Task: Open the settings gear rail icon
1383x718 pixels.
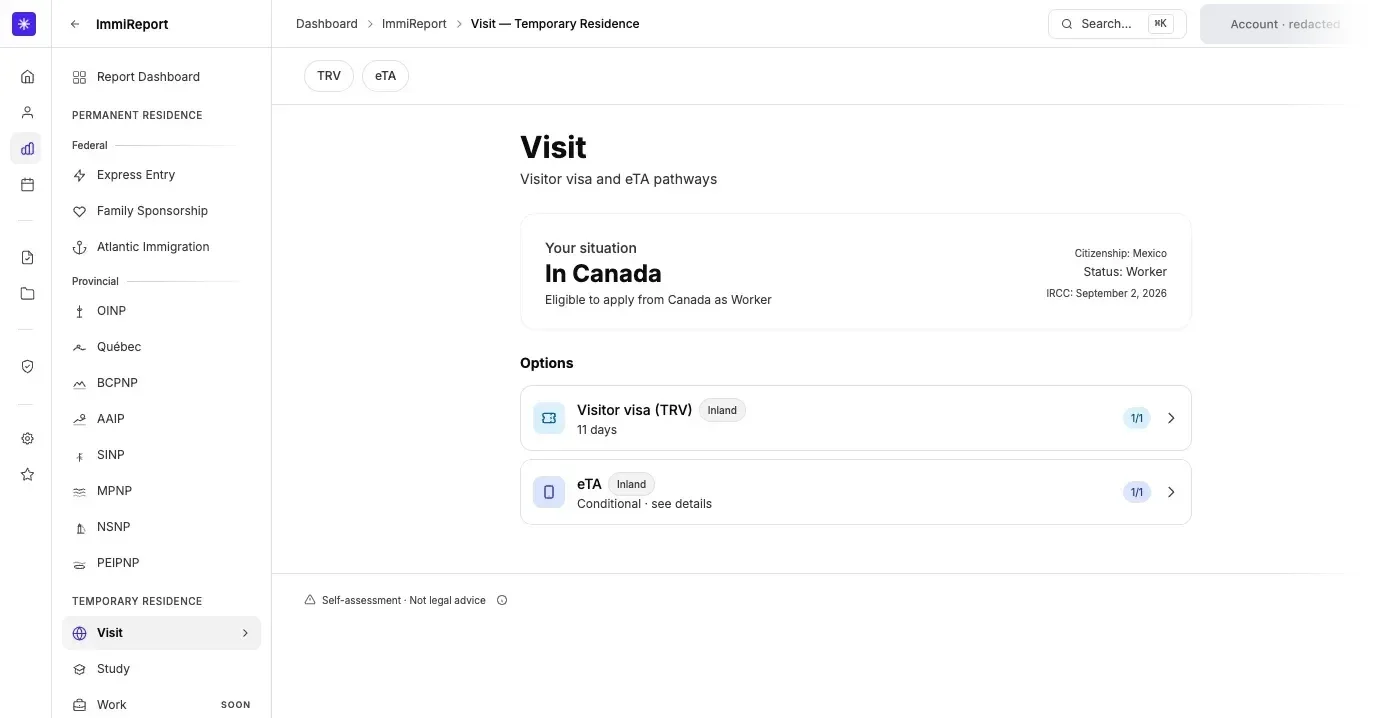Action: [27, 439]
